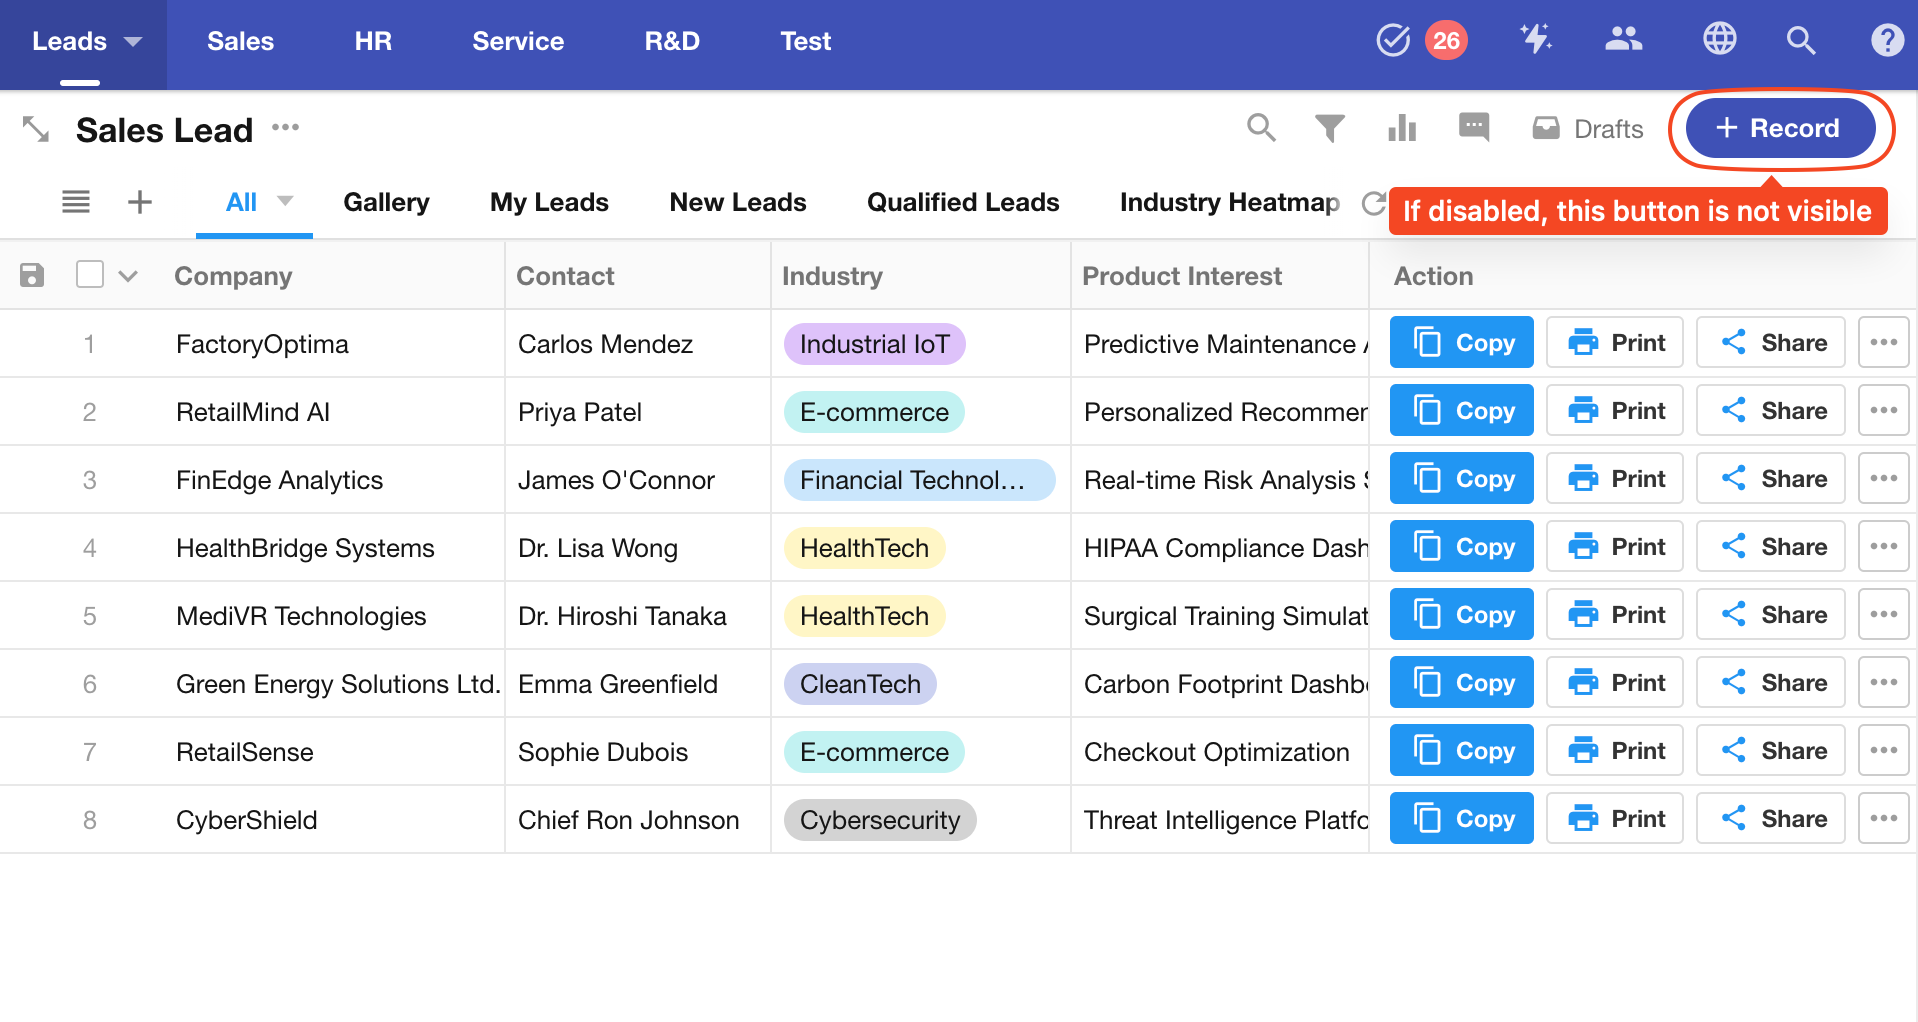
Task: Open the Qualified Leads view tab
Action: tap(962, 202)
